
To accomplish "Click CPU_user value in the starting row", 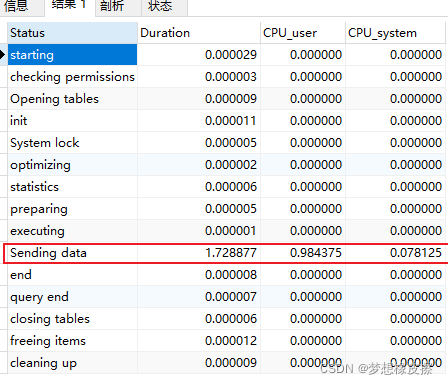I will tap(316, 55).
